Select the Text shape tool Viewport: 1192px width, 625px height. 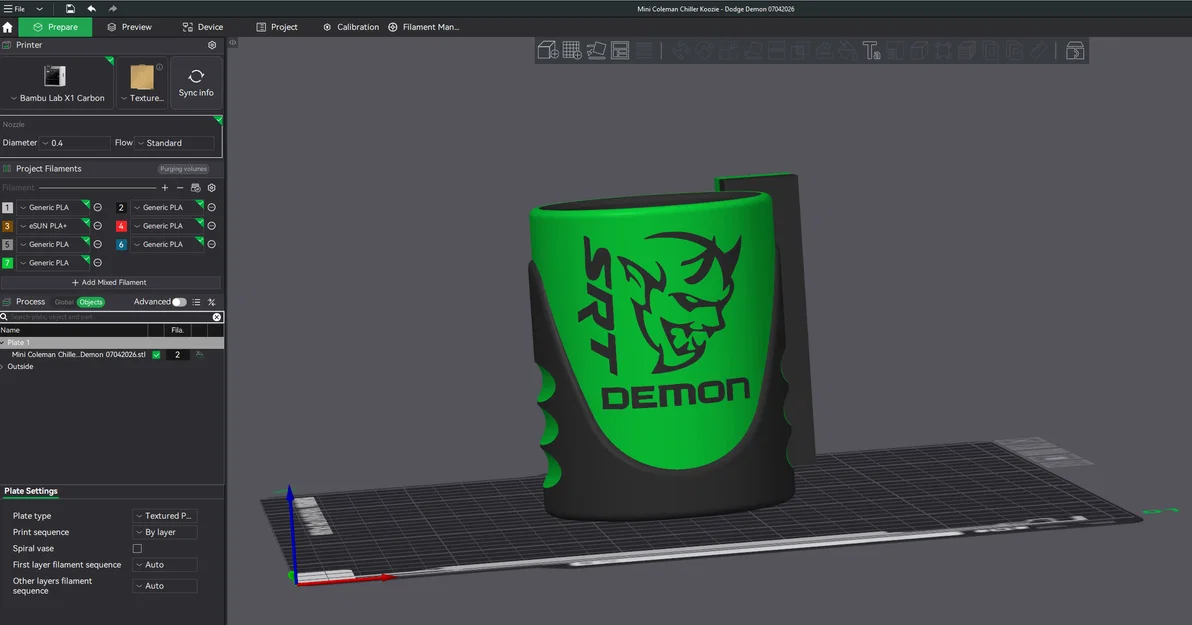[x=871, y=51]
